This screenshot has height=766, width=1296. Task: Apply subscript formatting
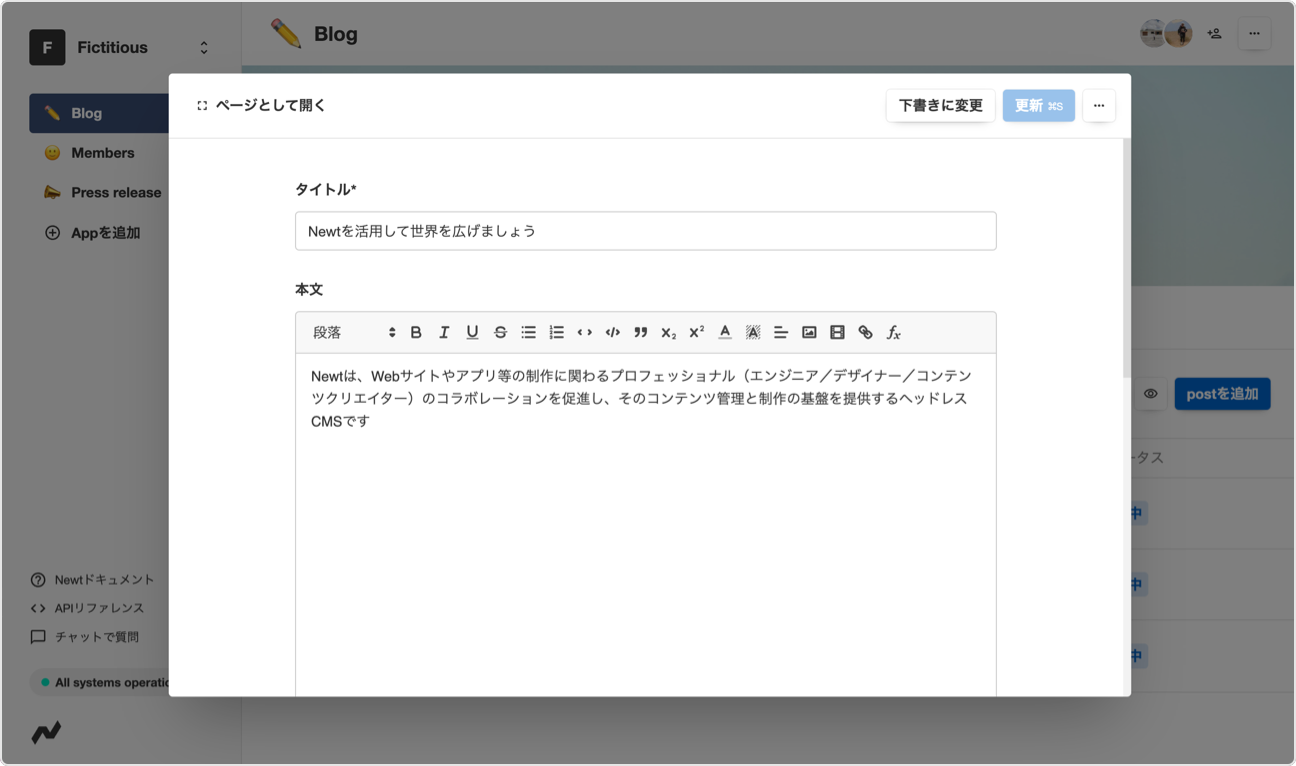[669, 333]
